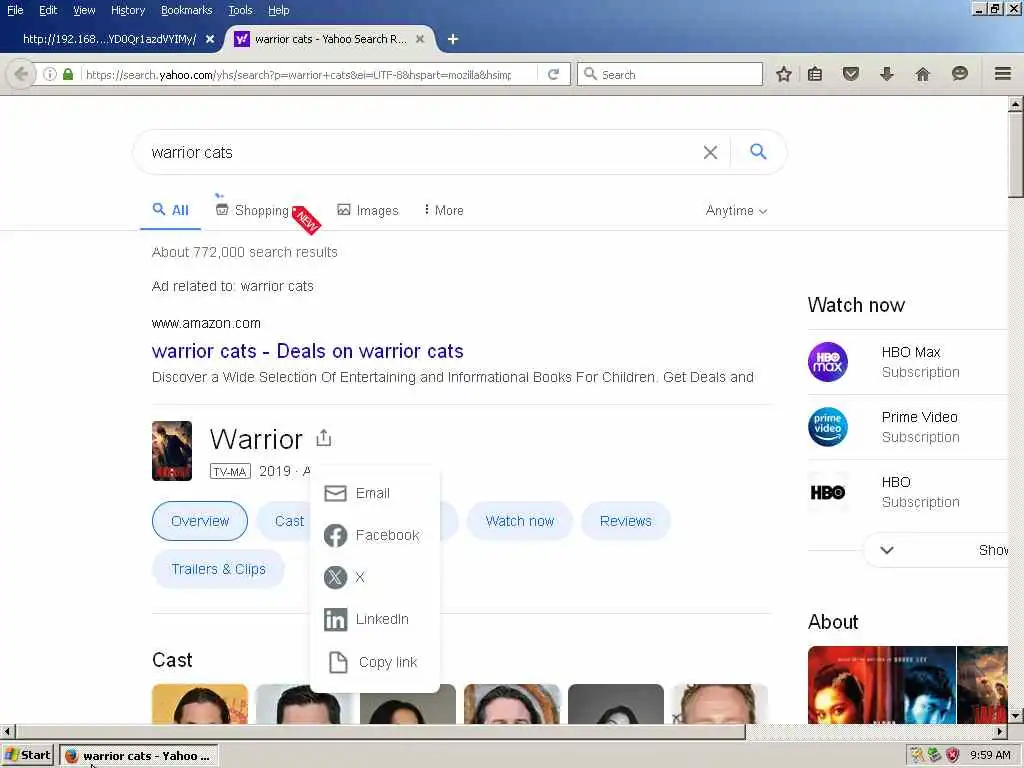Click share icon next to Warrior title
Image resolution: width=1024 pixels, height=768 pixels.
point(323,438)
